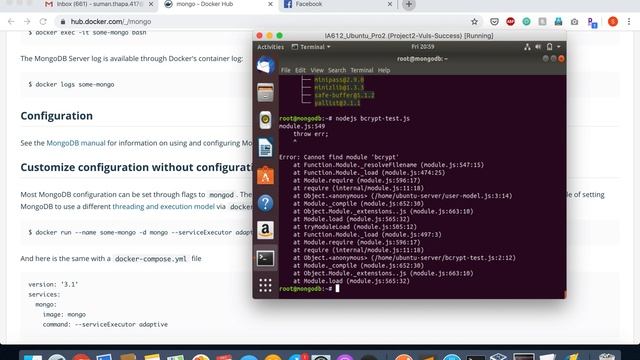The height and width of the screenshot is (360, 640).
Task: Click 'image: mongo' yaml line
Action: click(x=64, y=315)
